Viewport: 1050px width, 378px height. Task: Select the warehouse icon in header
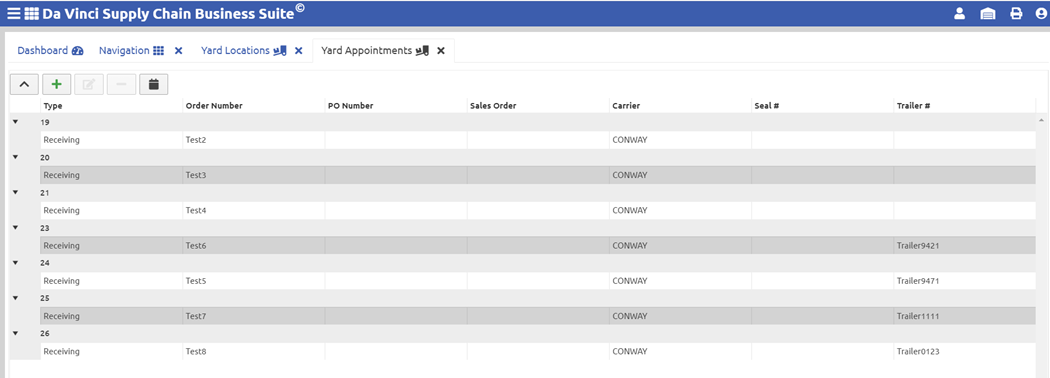(988, 13)
